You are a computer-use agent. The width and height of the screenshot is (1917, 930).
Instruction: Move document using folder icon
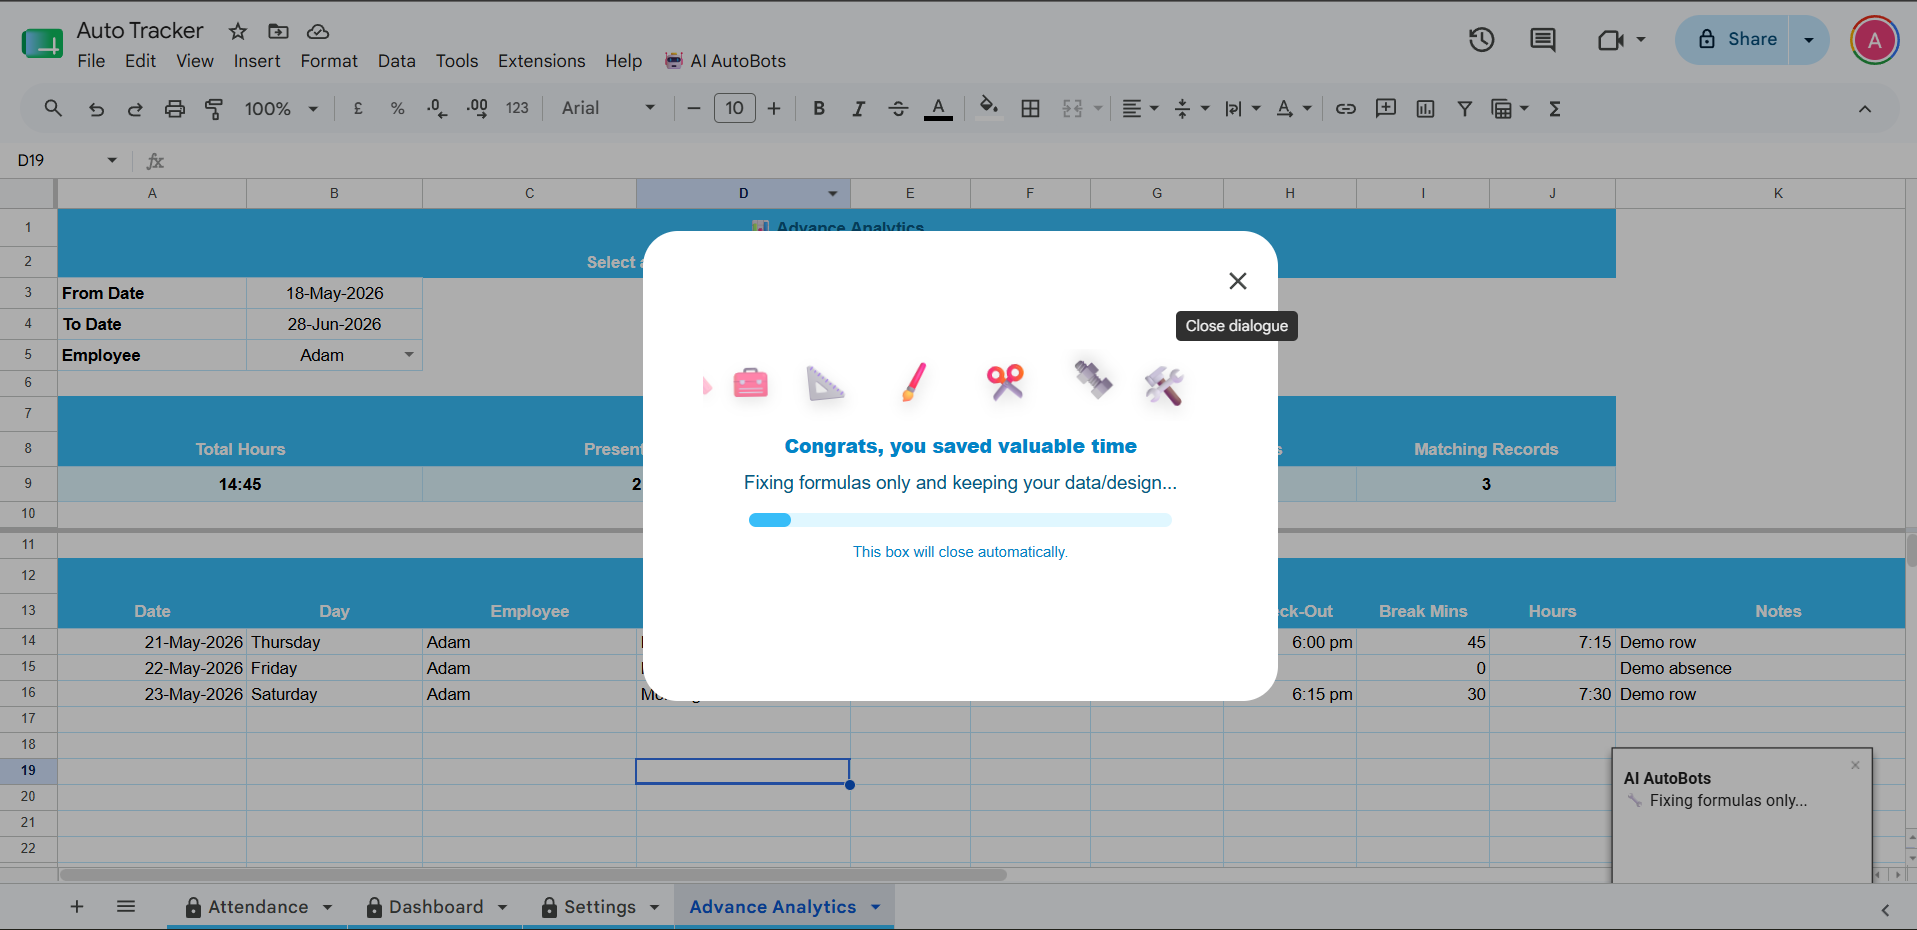tap(278, 31)
